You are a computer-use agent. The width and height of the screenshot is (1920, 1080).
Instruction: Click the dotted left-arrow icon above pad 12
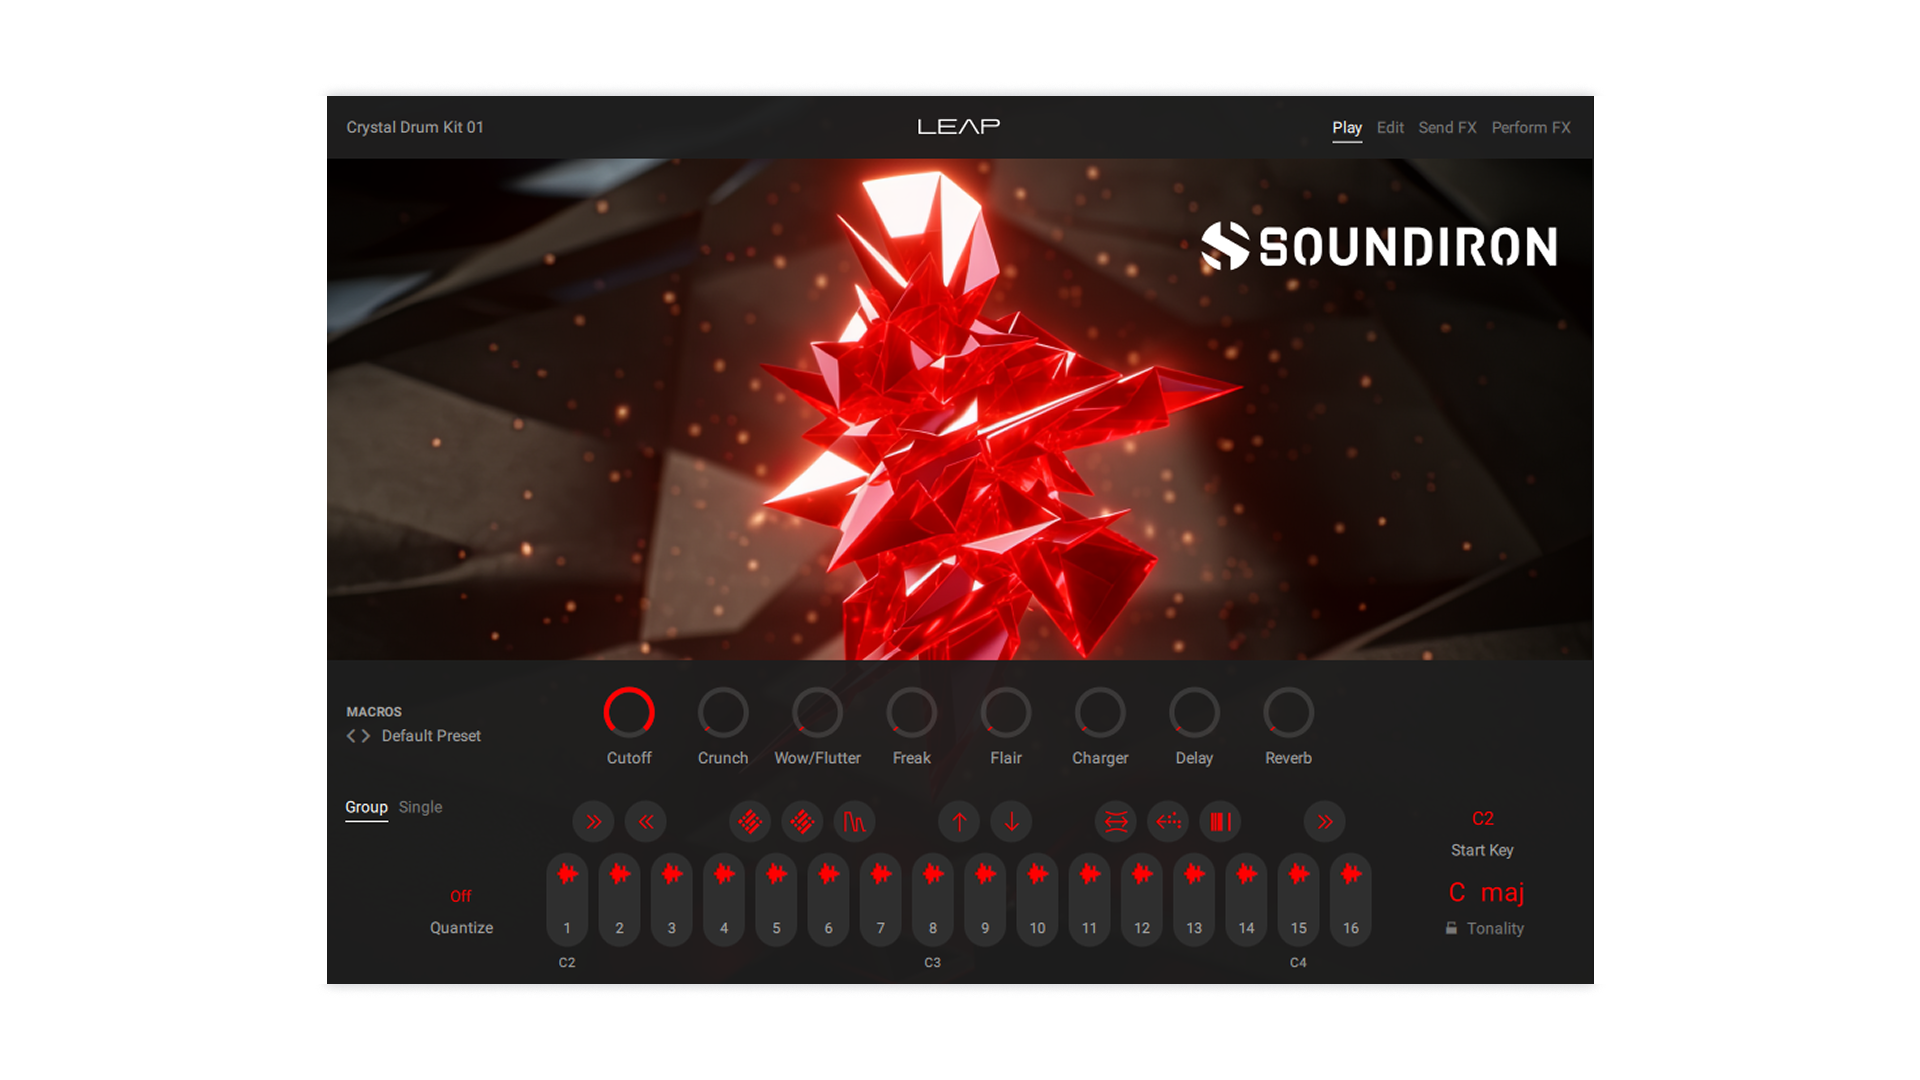pos(1168,822)
